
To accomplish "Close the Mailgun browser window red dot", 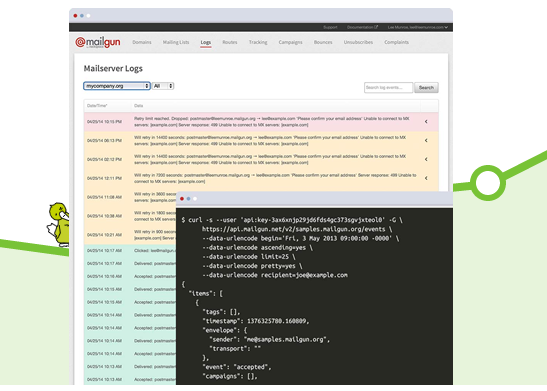I will [x=75, y=16].
